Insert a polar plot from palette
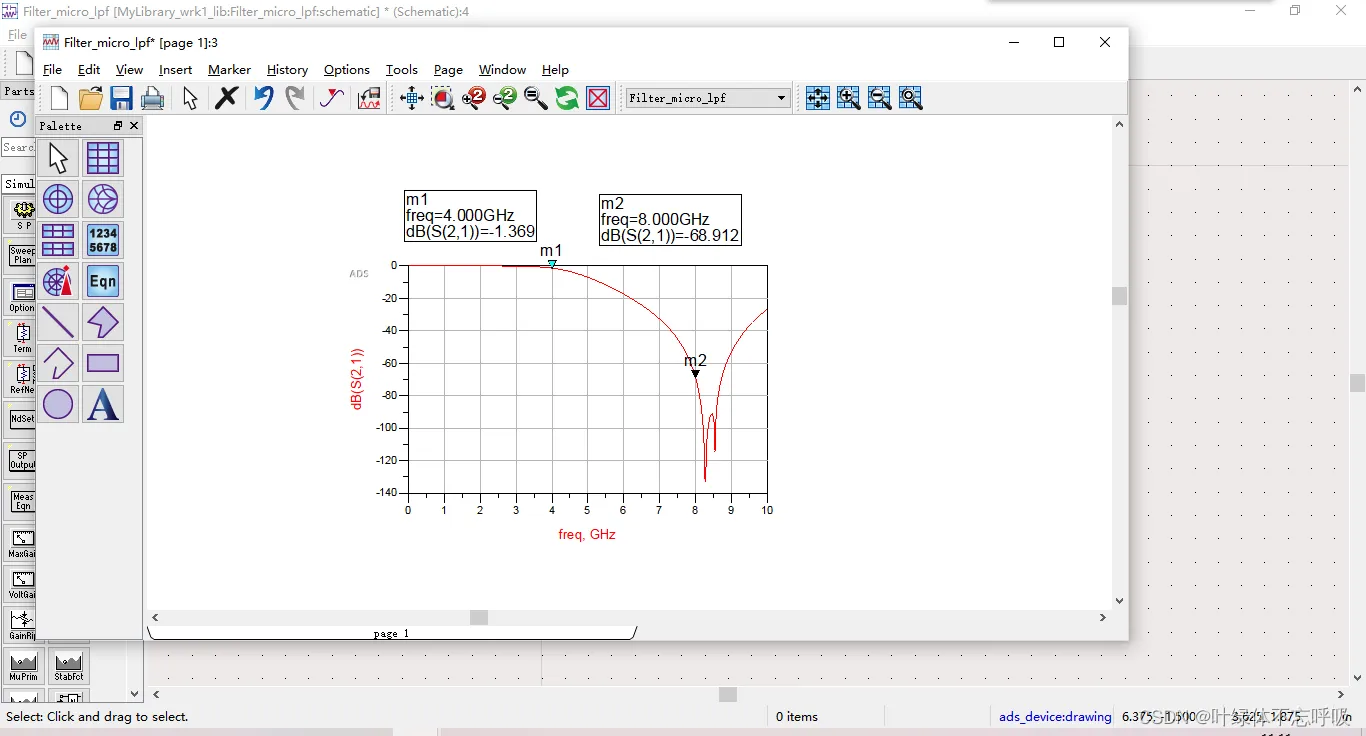This screenshot has width=1366, height=736. [58, 199]
